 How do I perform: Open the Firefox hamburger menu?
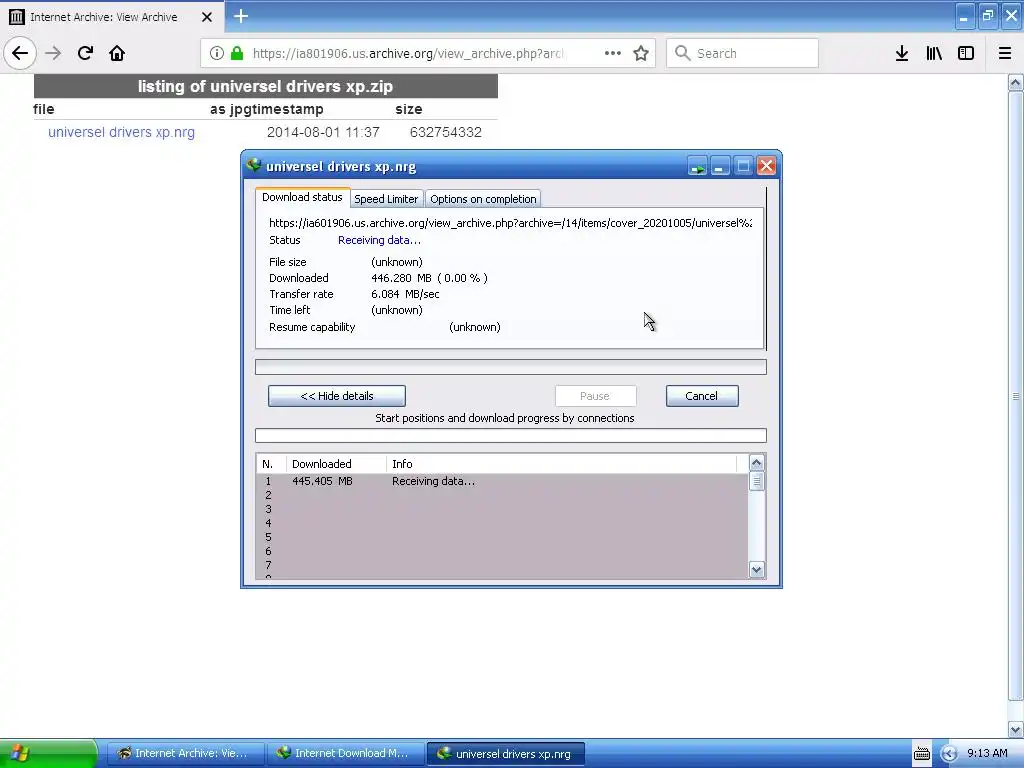pyautogui.click(x=1005, y=53)
